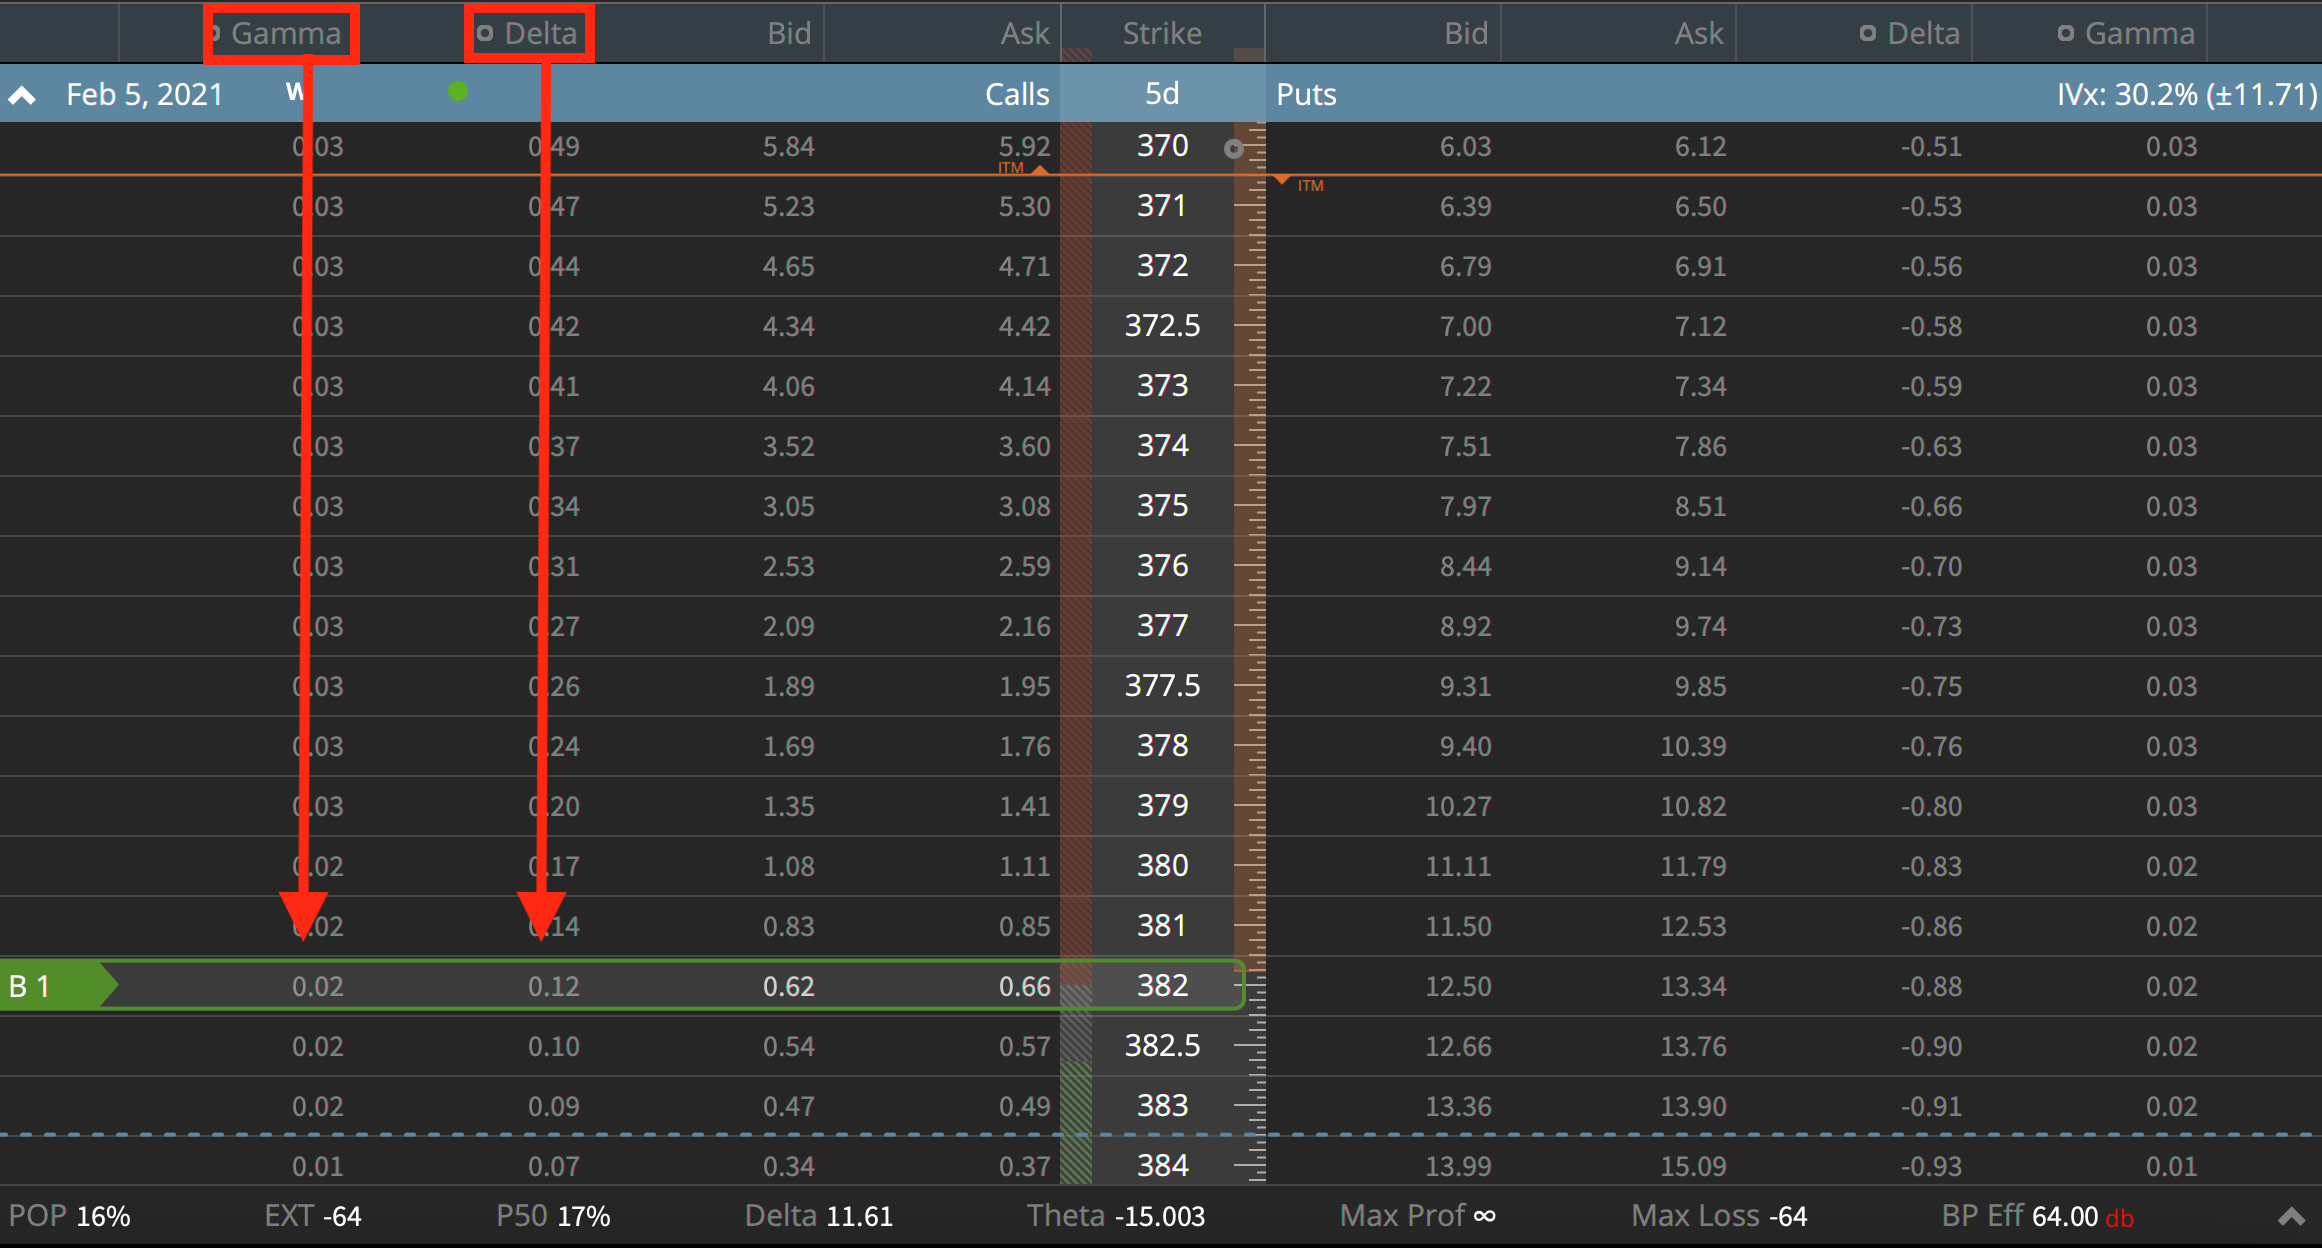Click call bid 3.05 at strike 375

(x=789, y=507)
